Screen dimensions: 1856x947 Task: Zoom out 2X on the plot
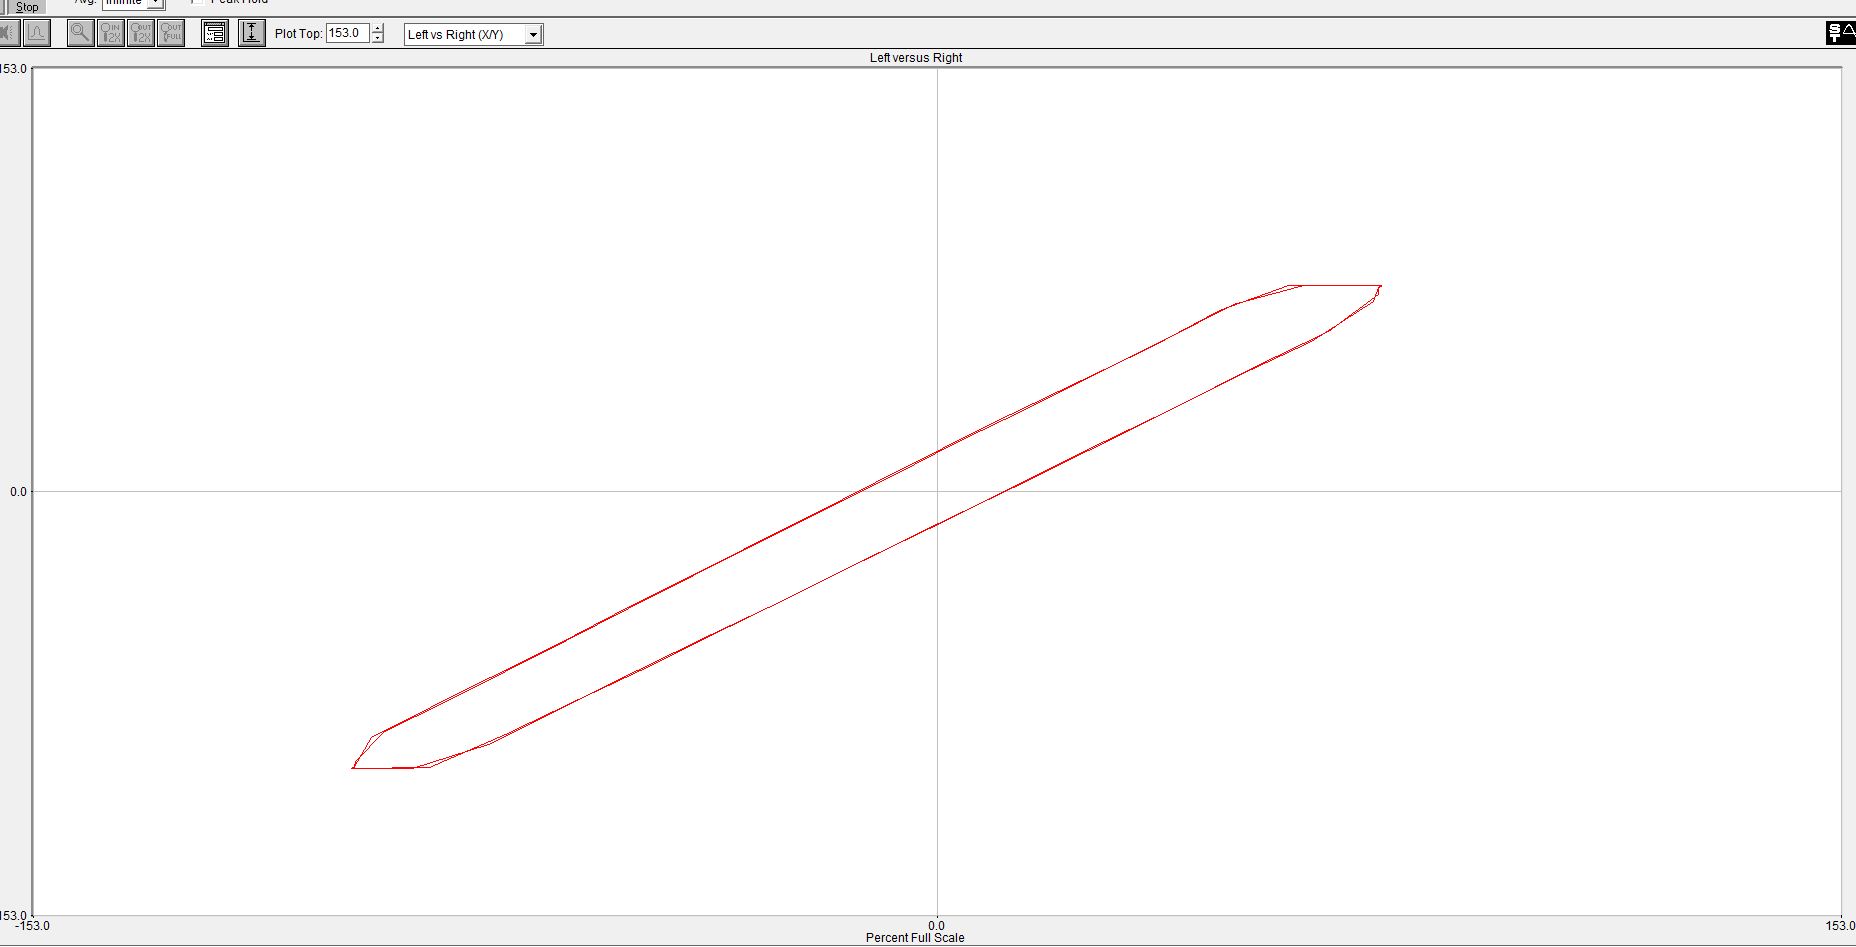(141, 33)
